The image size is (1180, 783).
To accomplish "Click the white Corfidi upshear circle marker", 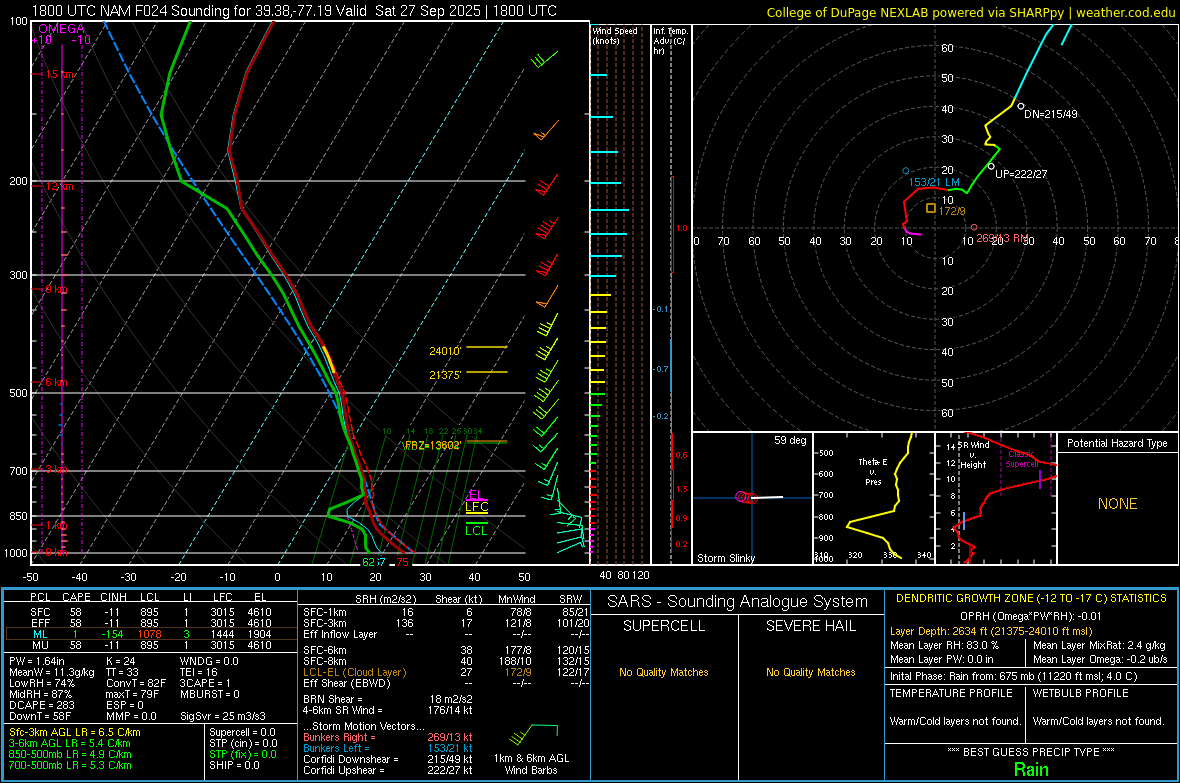I will [x=991, y=166].
